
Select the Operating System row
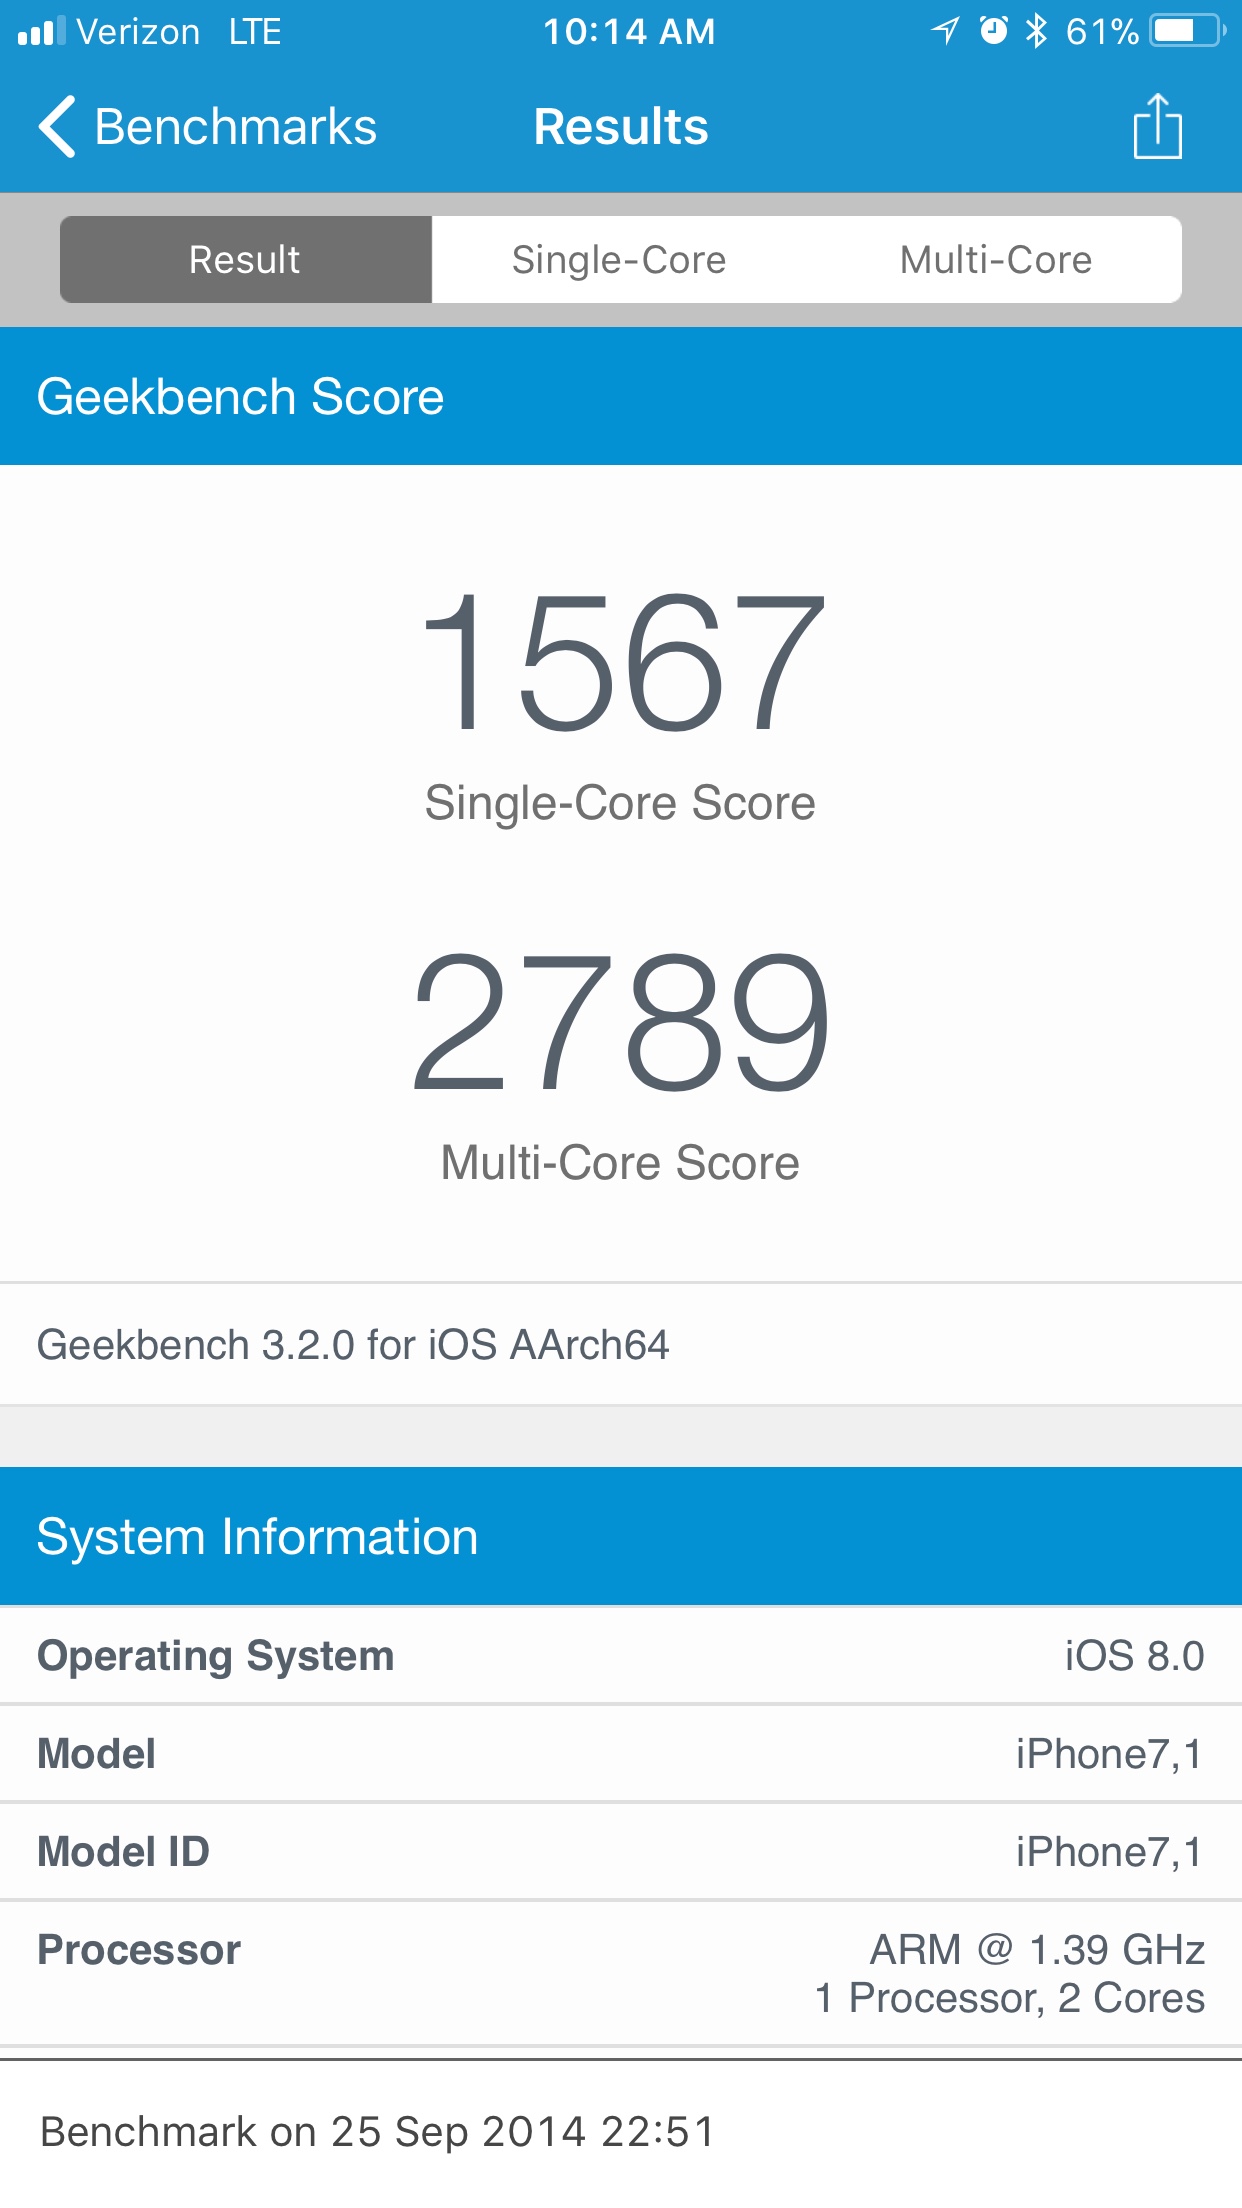(621, 1656)
